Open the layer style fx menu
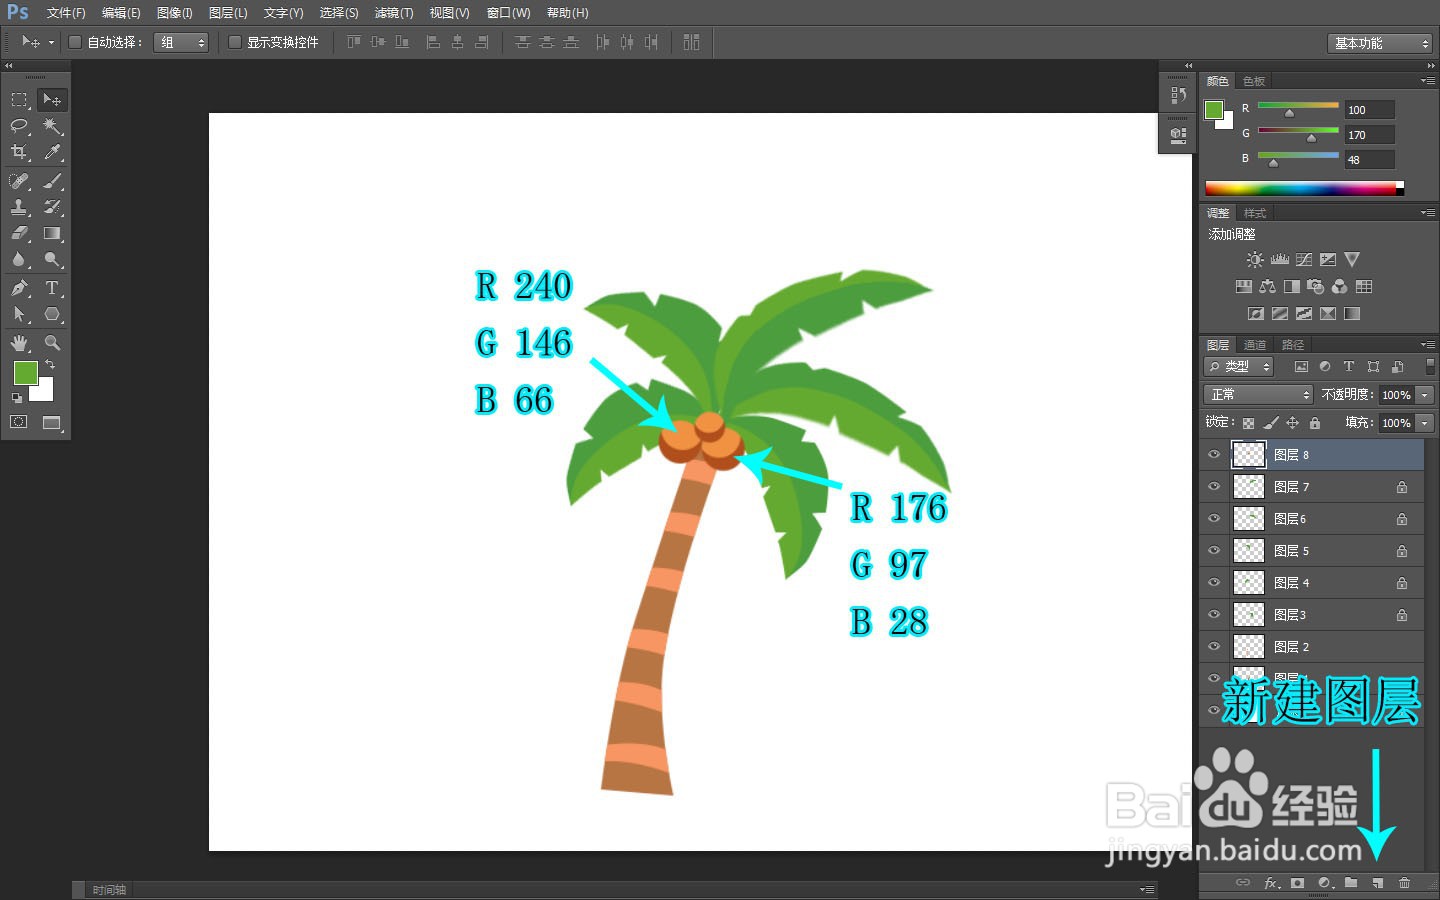Image resolution: width=1440 pixels, height=900 pixels. [1271, 883]
